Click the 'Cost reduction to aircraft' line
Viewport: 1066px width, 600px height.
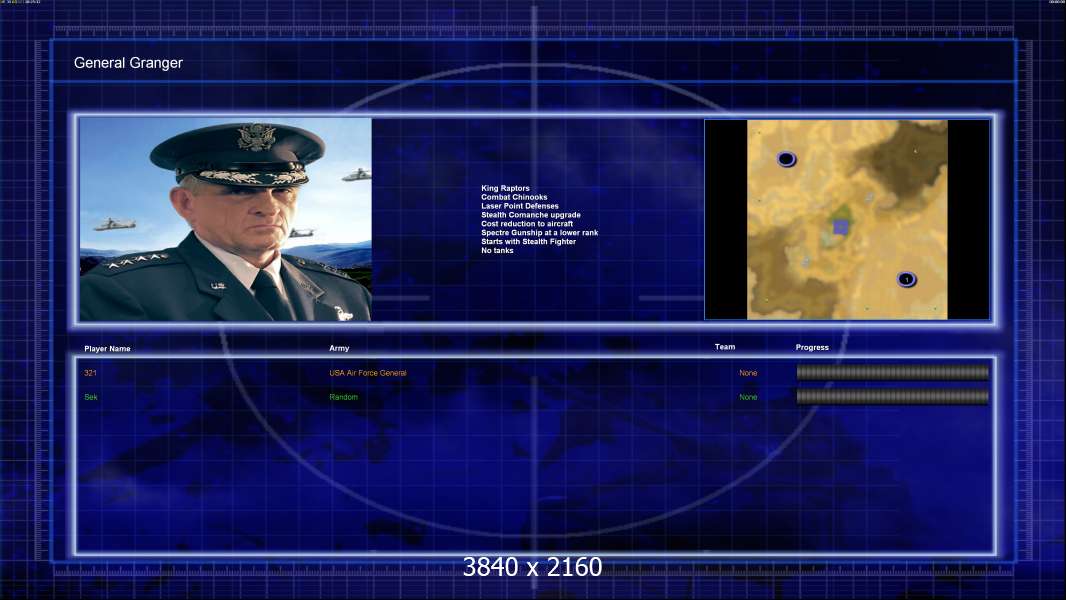(527, 224)
